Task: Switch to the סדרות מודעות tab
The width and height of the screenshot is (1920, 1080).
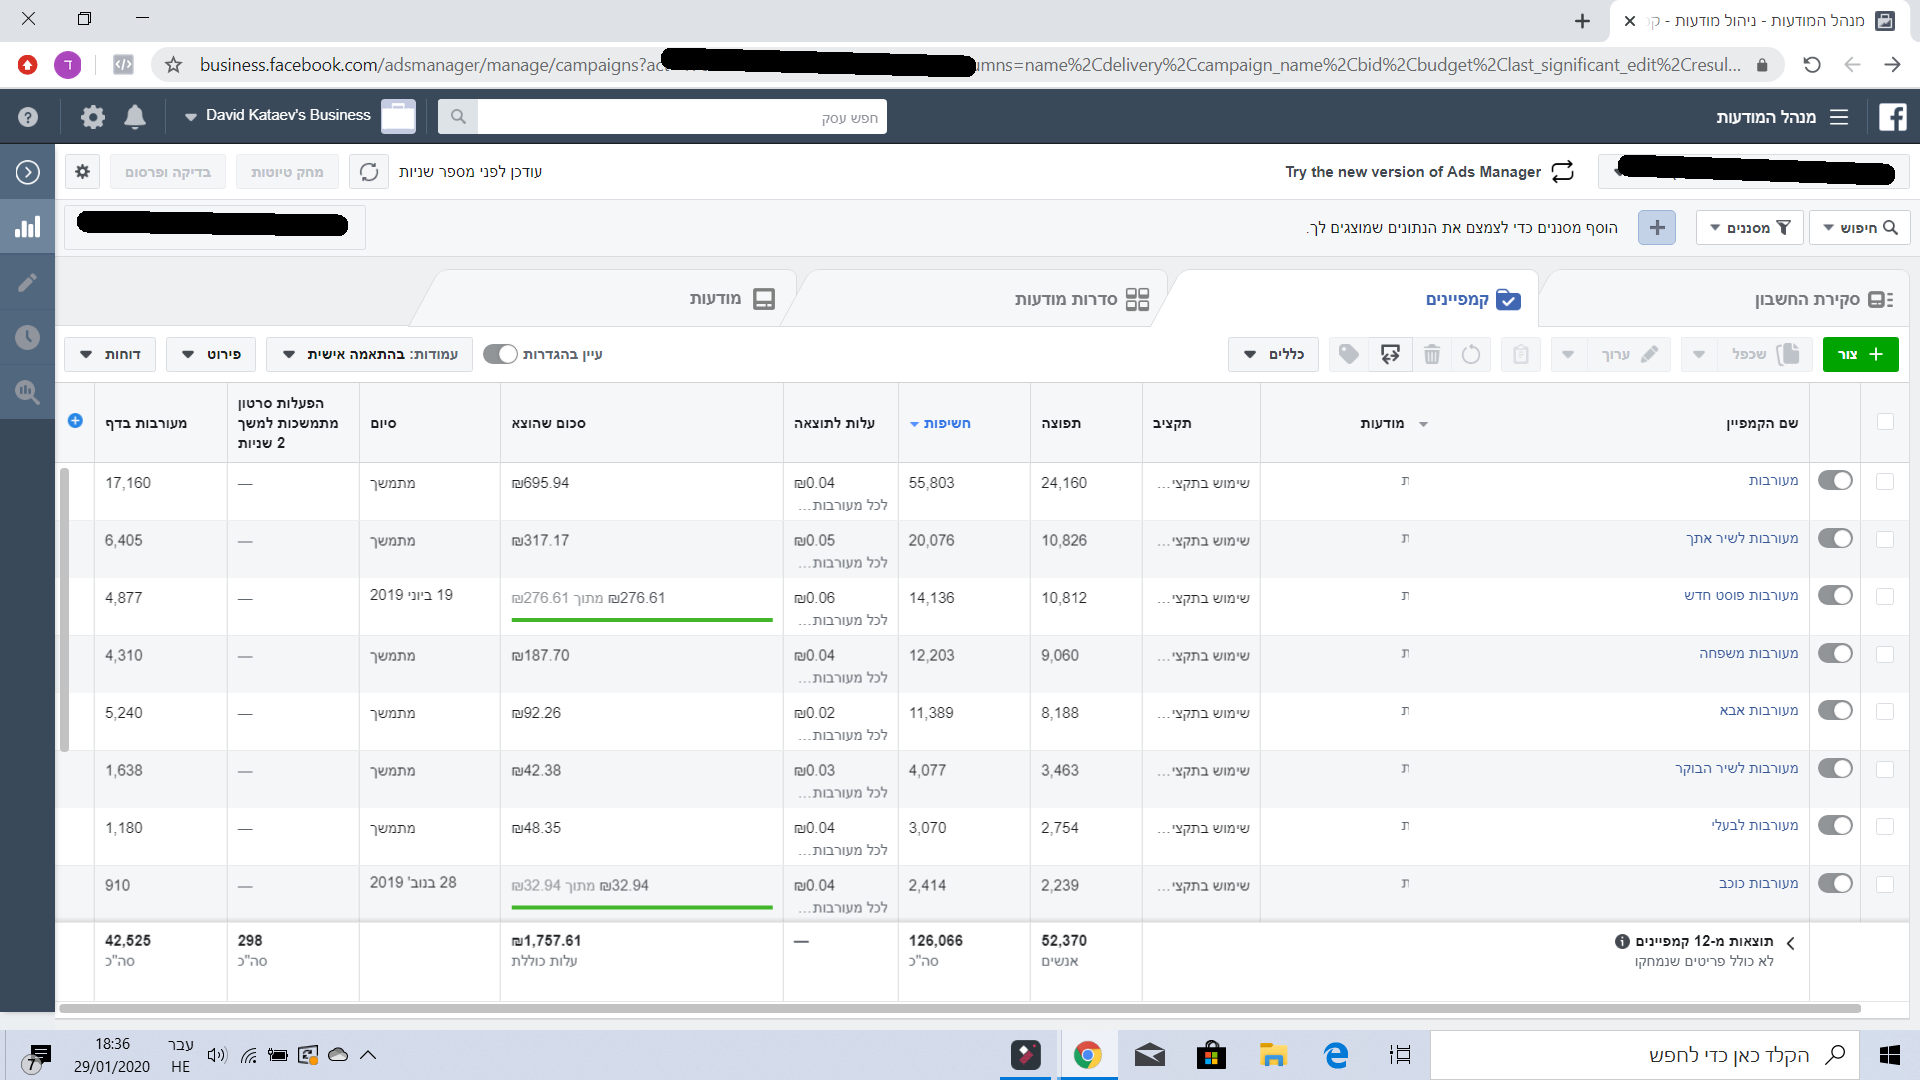Action: point(1082,299)
